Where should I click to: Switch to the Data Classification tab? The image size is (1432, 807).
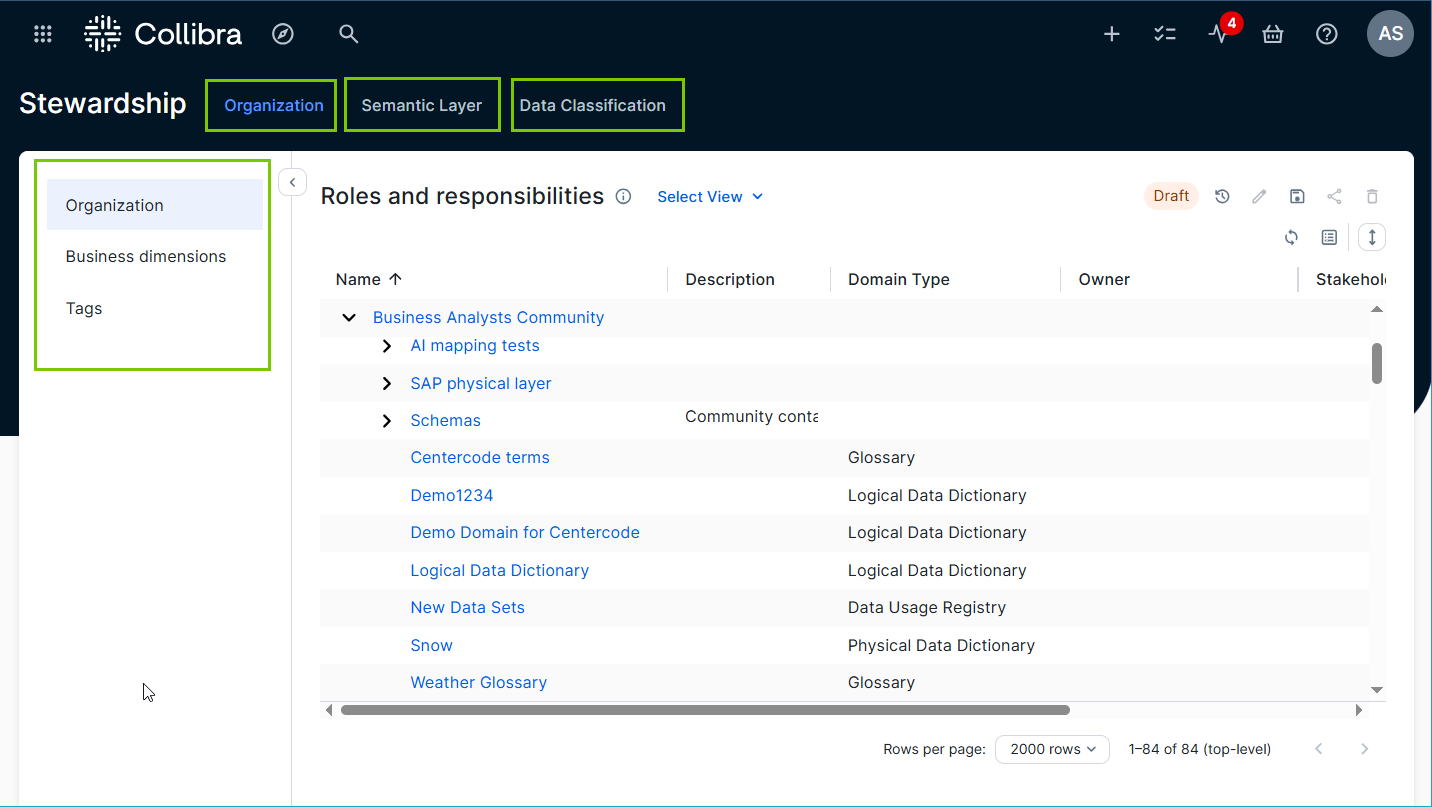(592, 105)
